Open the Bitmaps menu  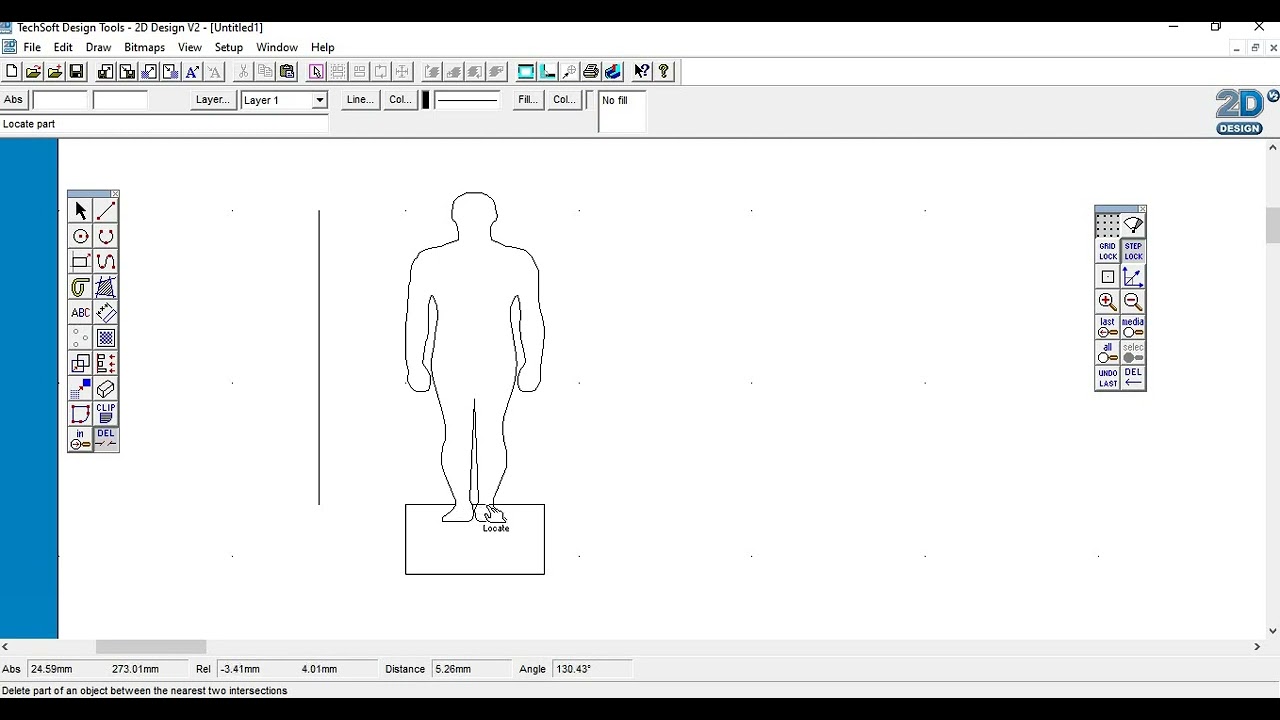tap(144, 47)
